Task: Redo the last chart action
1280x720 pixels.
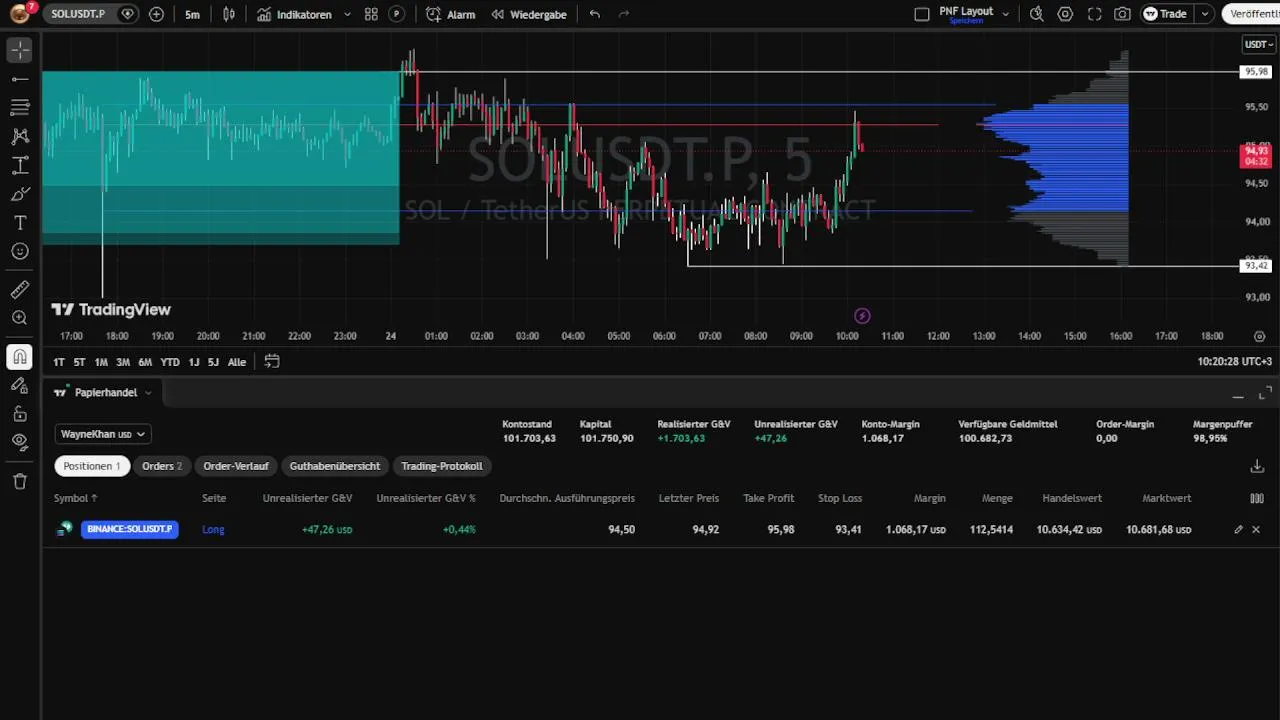Action: point(624,14)
